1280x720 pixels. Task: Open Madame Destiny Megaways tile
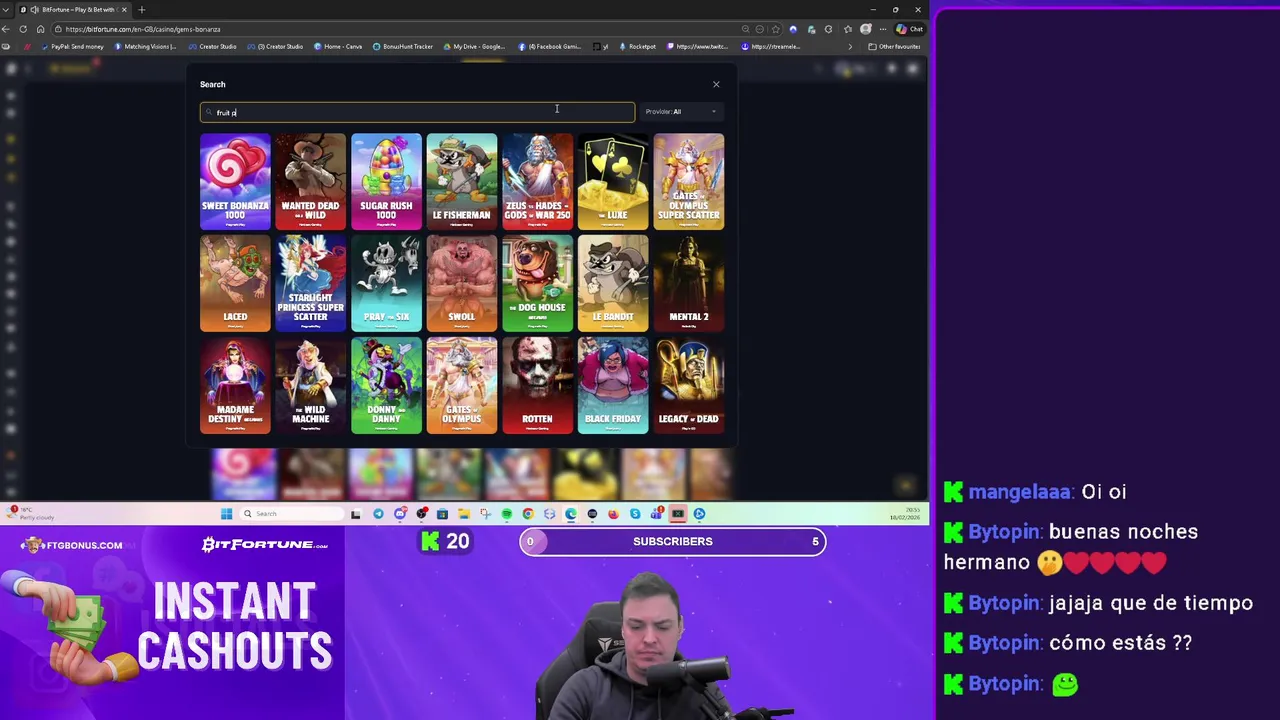point(235,386)
